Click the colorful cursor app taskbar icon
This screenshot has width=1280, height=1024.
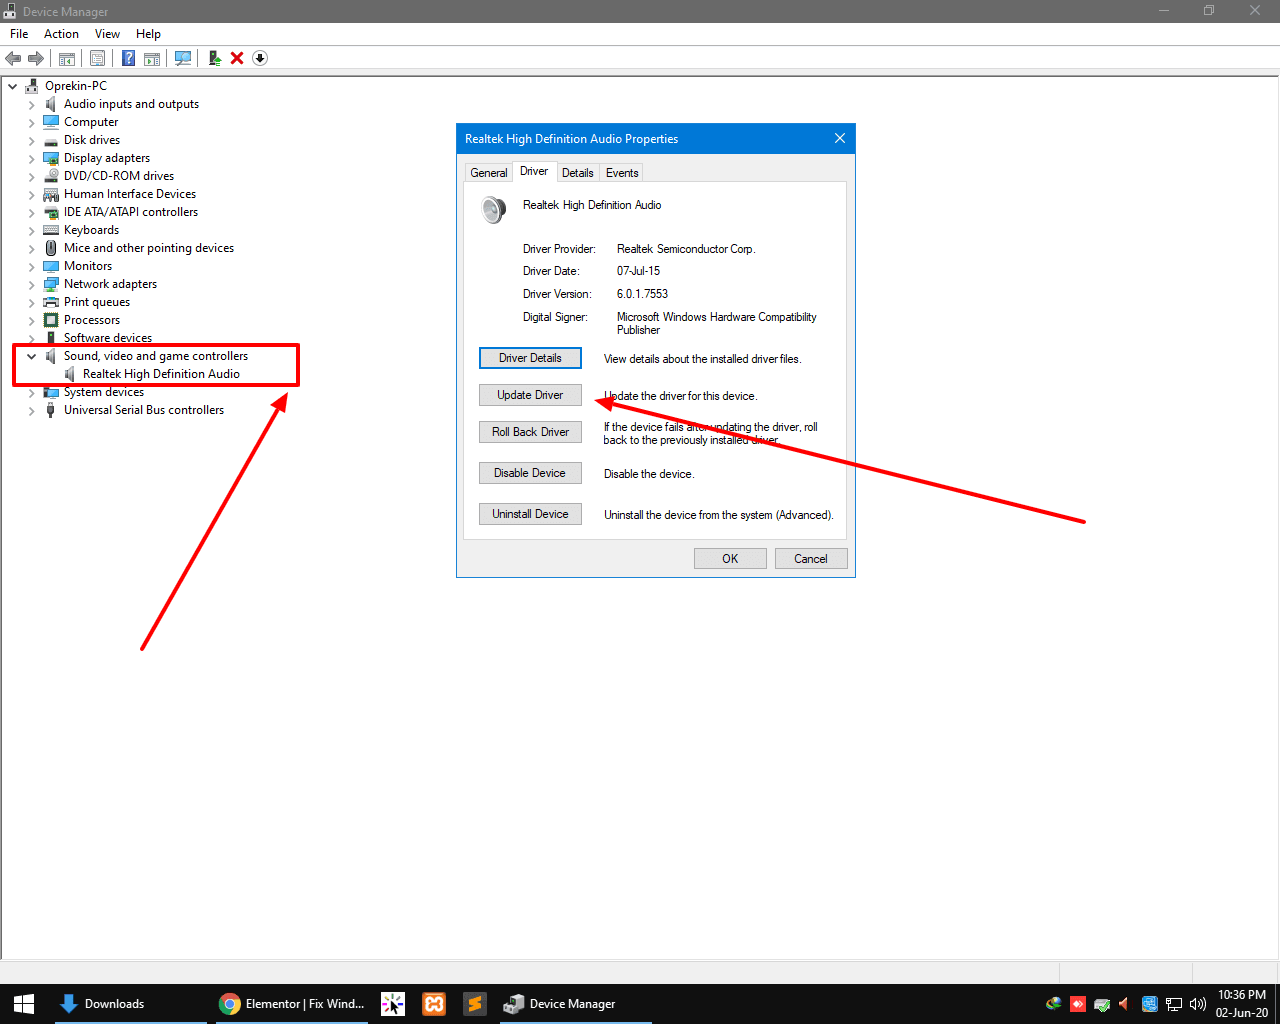(393, 1004)
